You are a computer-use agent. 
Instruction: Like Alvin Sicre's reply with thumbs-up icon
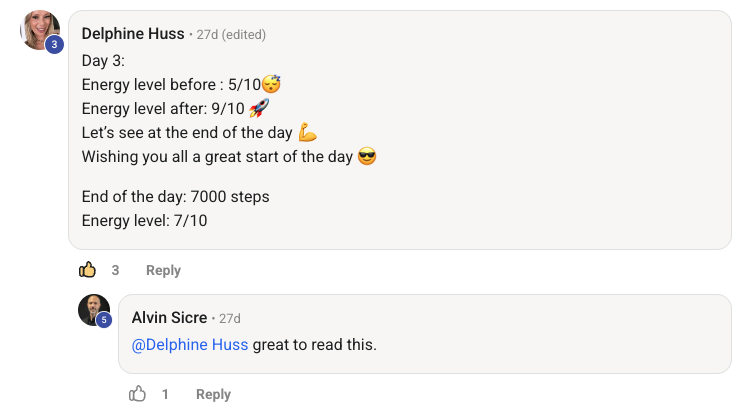[x=138, y=394]
